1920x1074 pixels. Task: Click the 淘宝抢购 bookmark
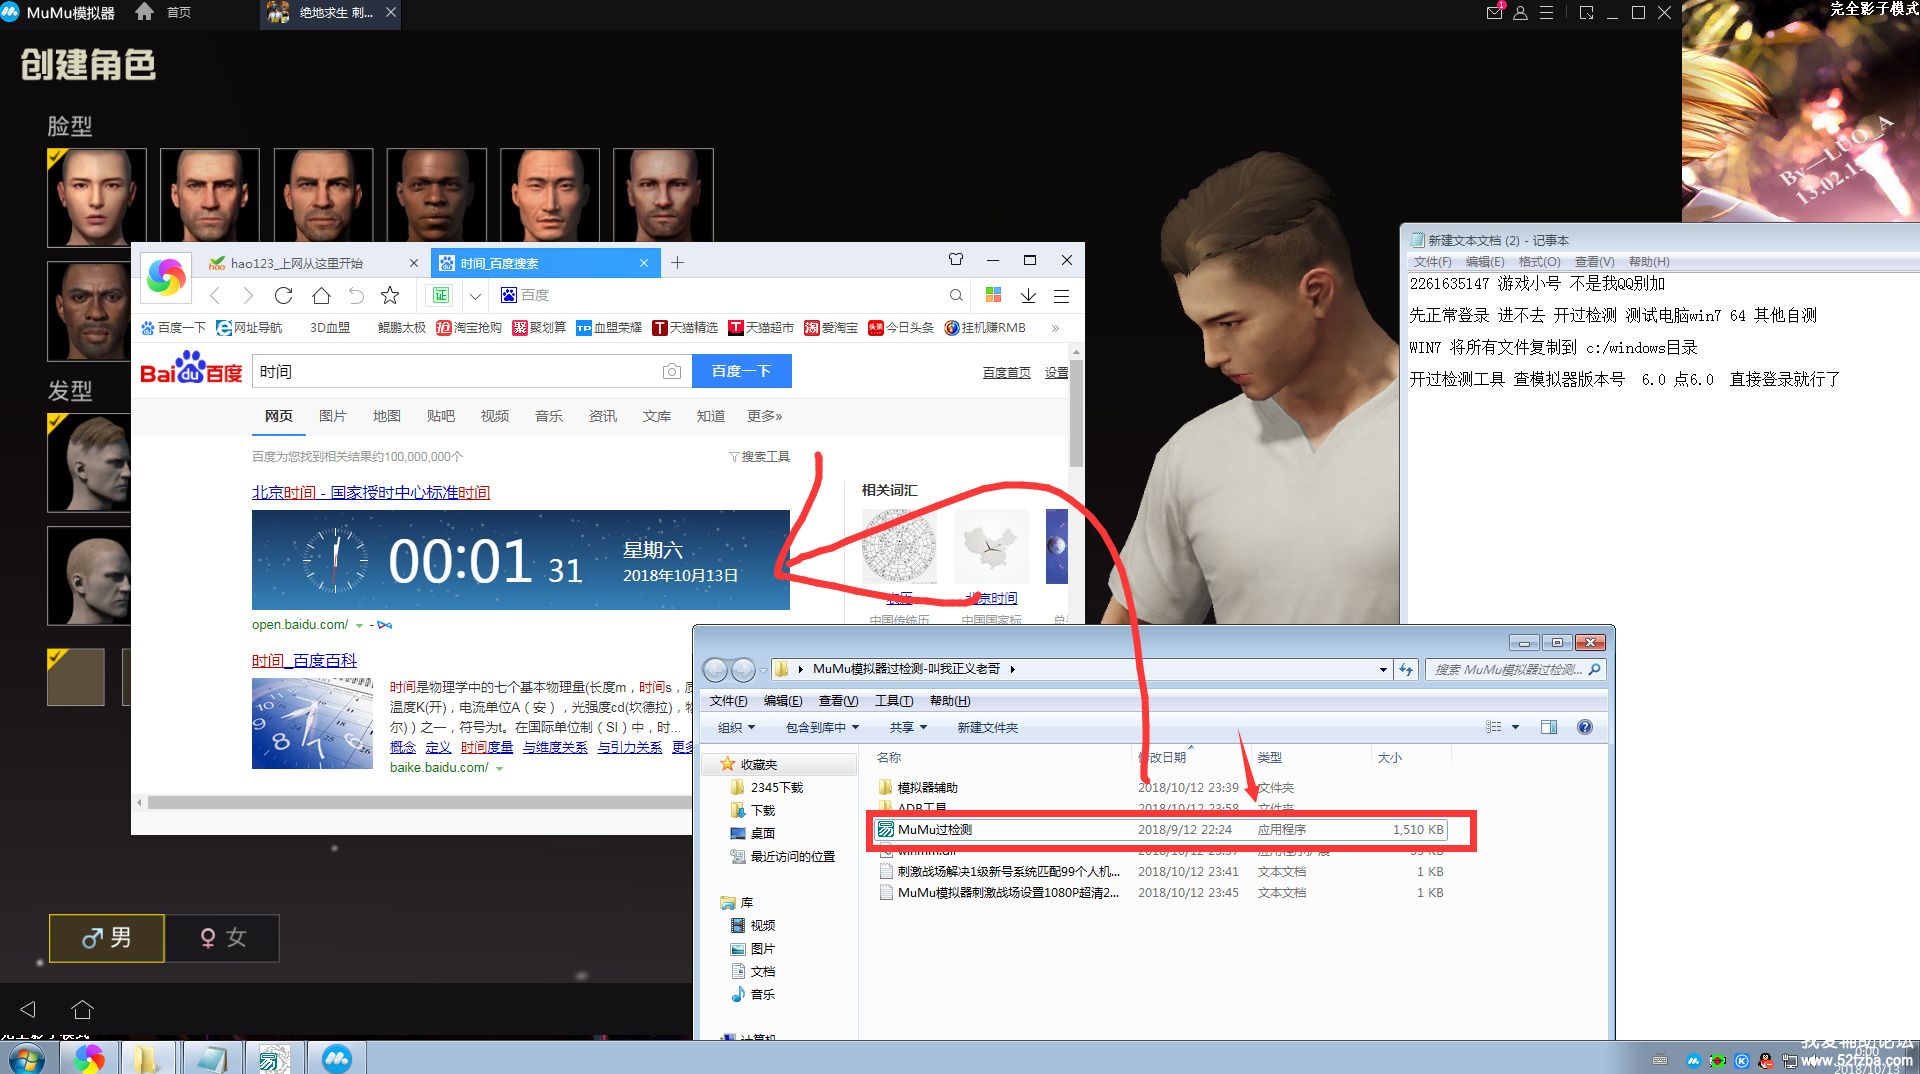point(469,327)
